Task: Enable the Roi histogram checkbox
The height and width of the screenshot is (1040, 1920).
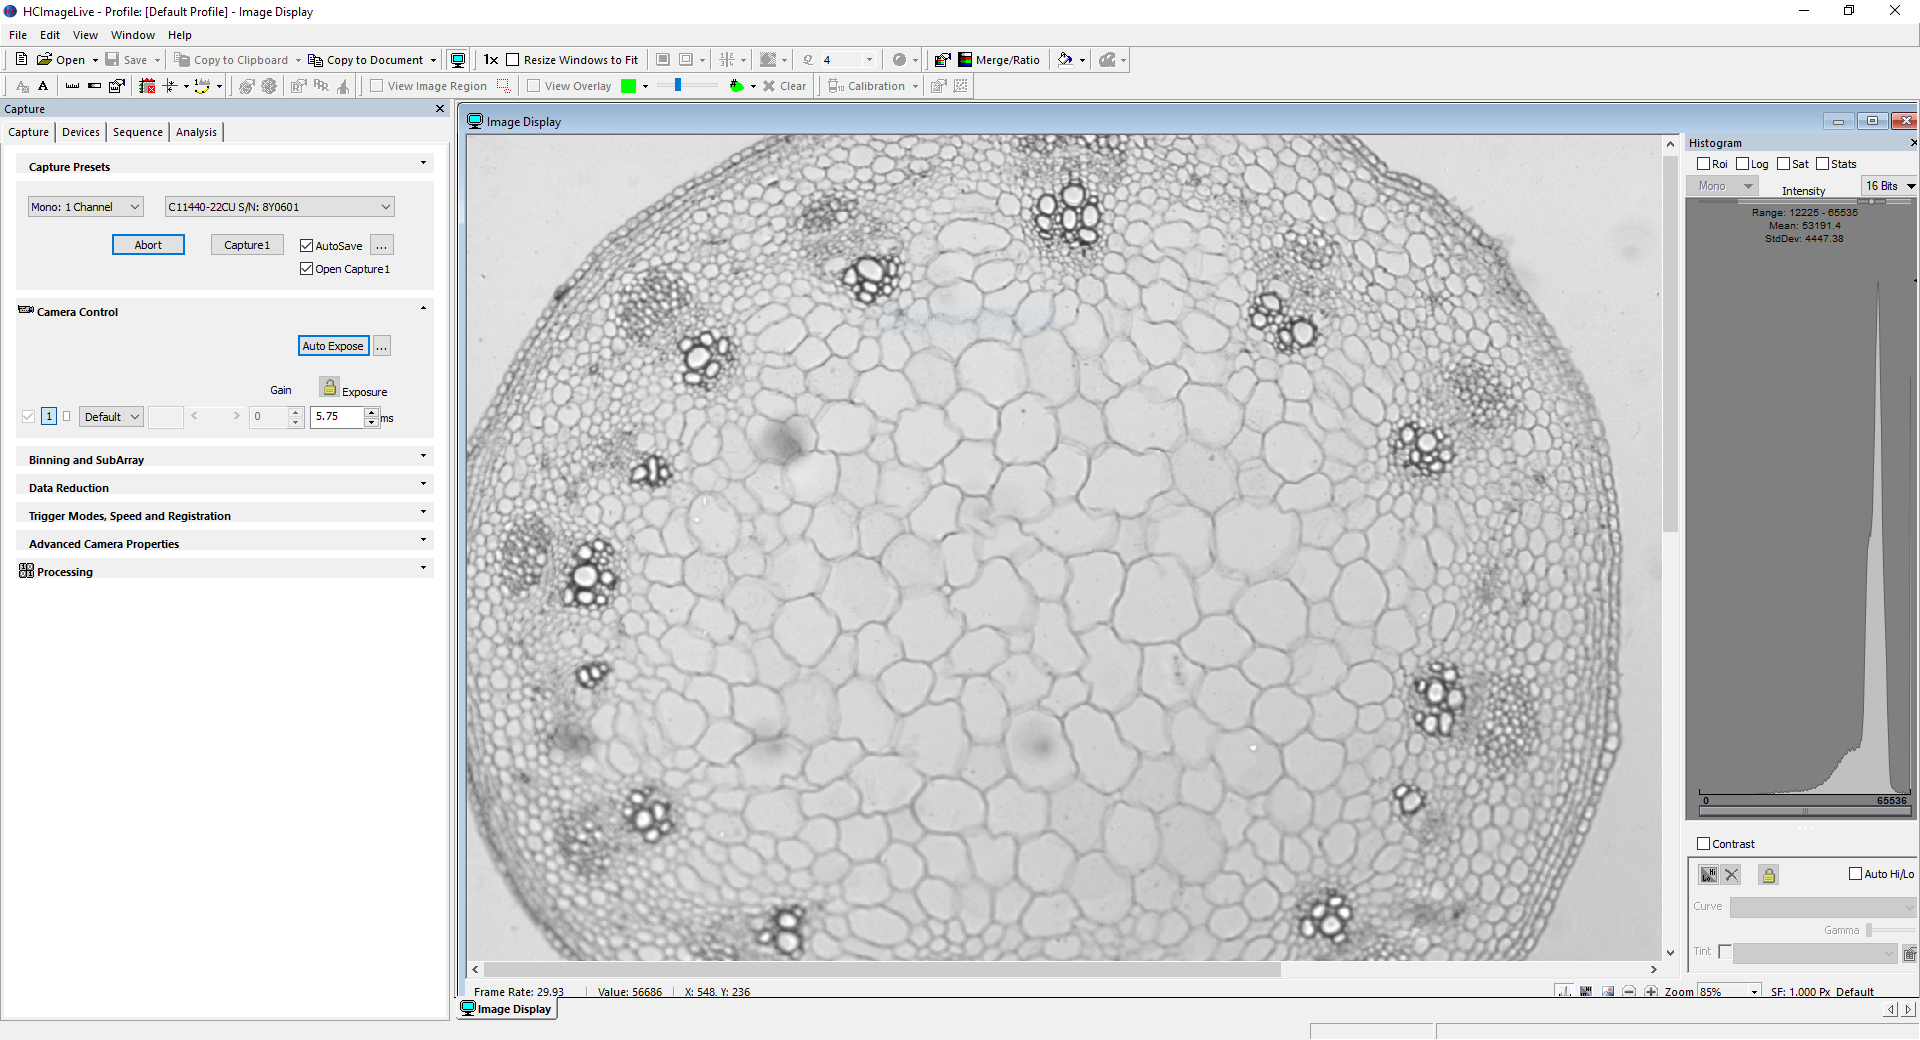Action: pyautogui.click(x=1703, y=164)
